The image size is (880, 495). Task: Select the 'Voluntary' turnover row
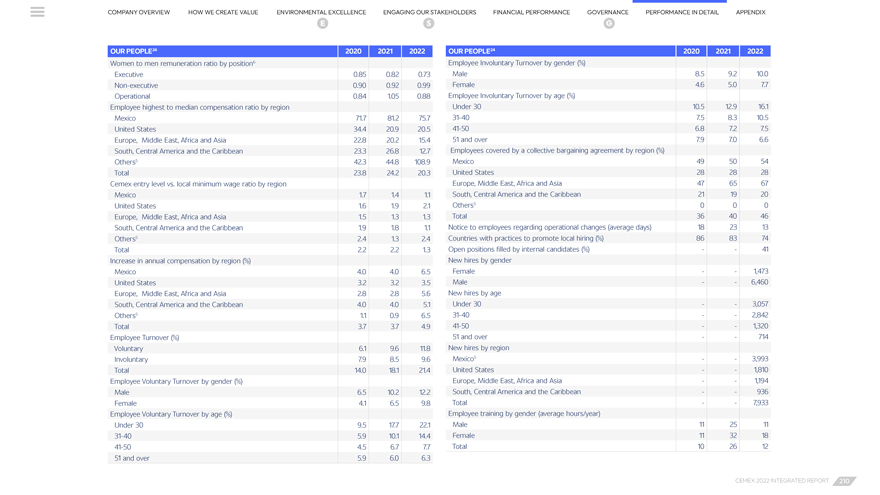point(270,349)
